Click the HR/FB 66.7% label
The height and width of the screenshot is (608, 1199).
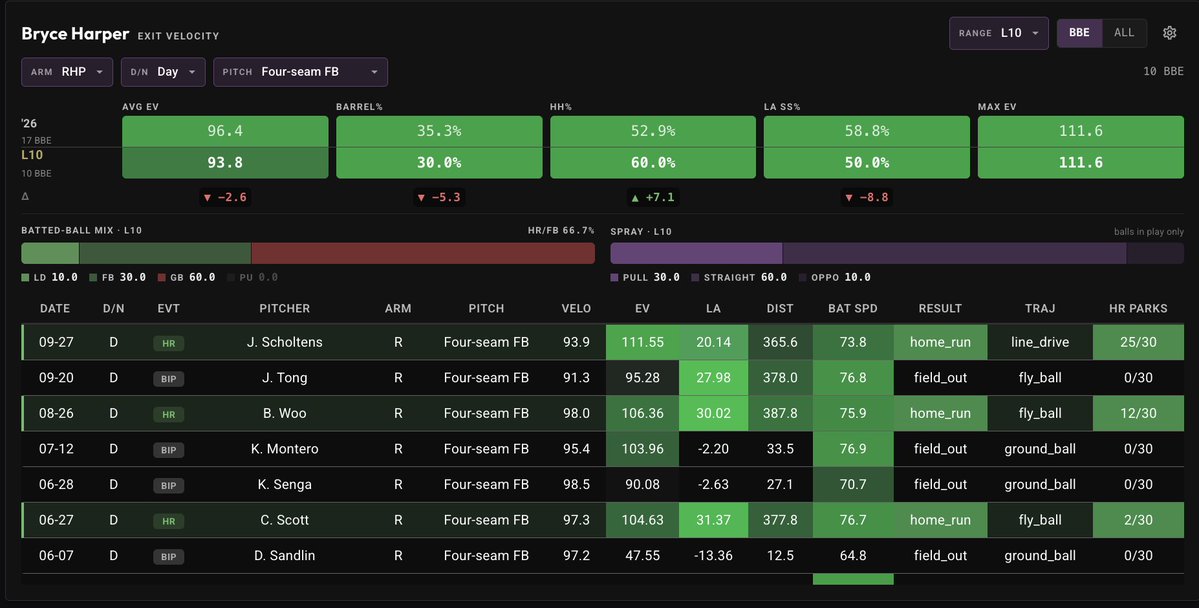(561, 230)
